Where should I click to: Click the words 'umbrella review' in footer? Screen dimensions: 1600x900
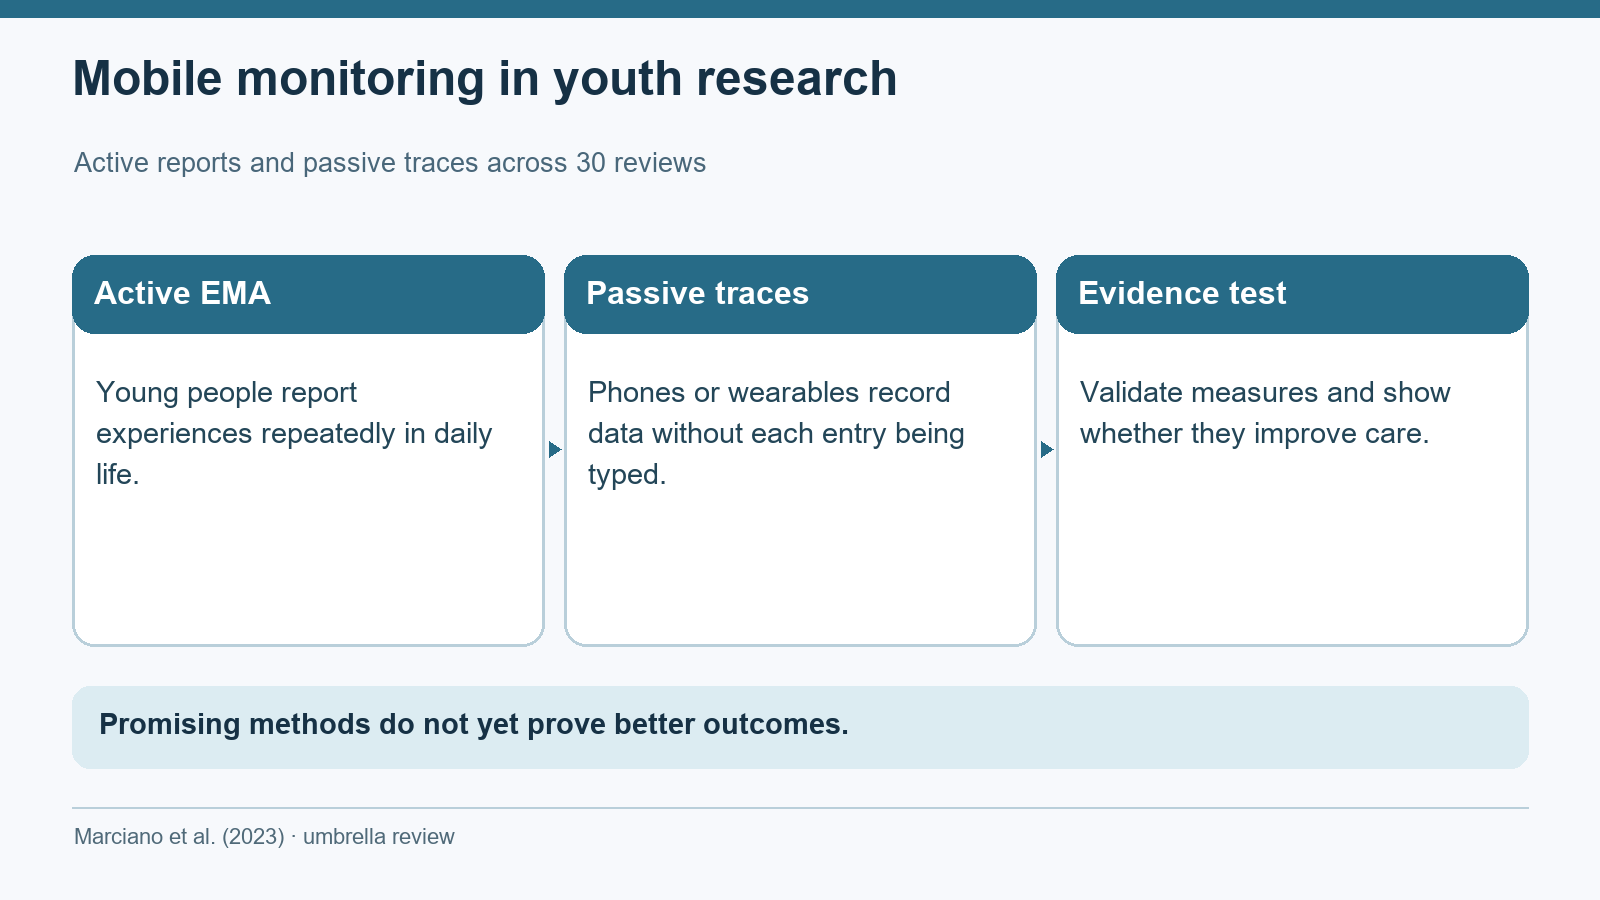(x=379, y=837)
